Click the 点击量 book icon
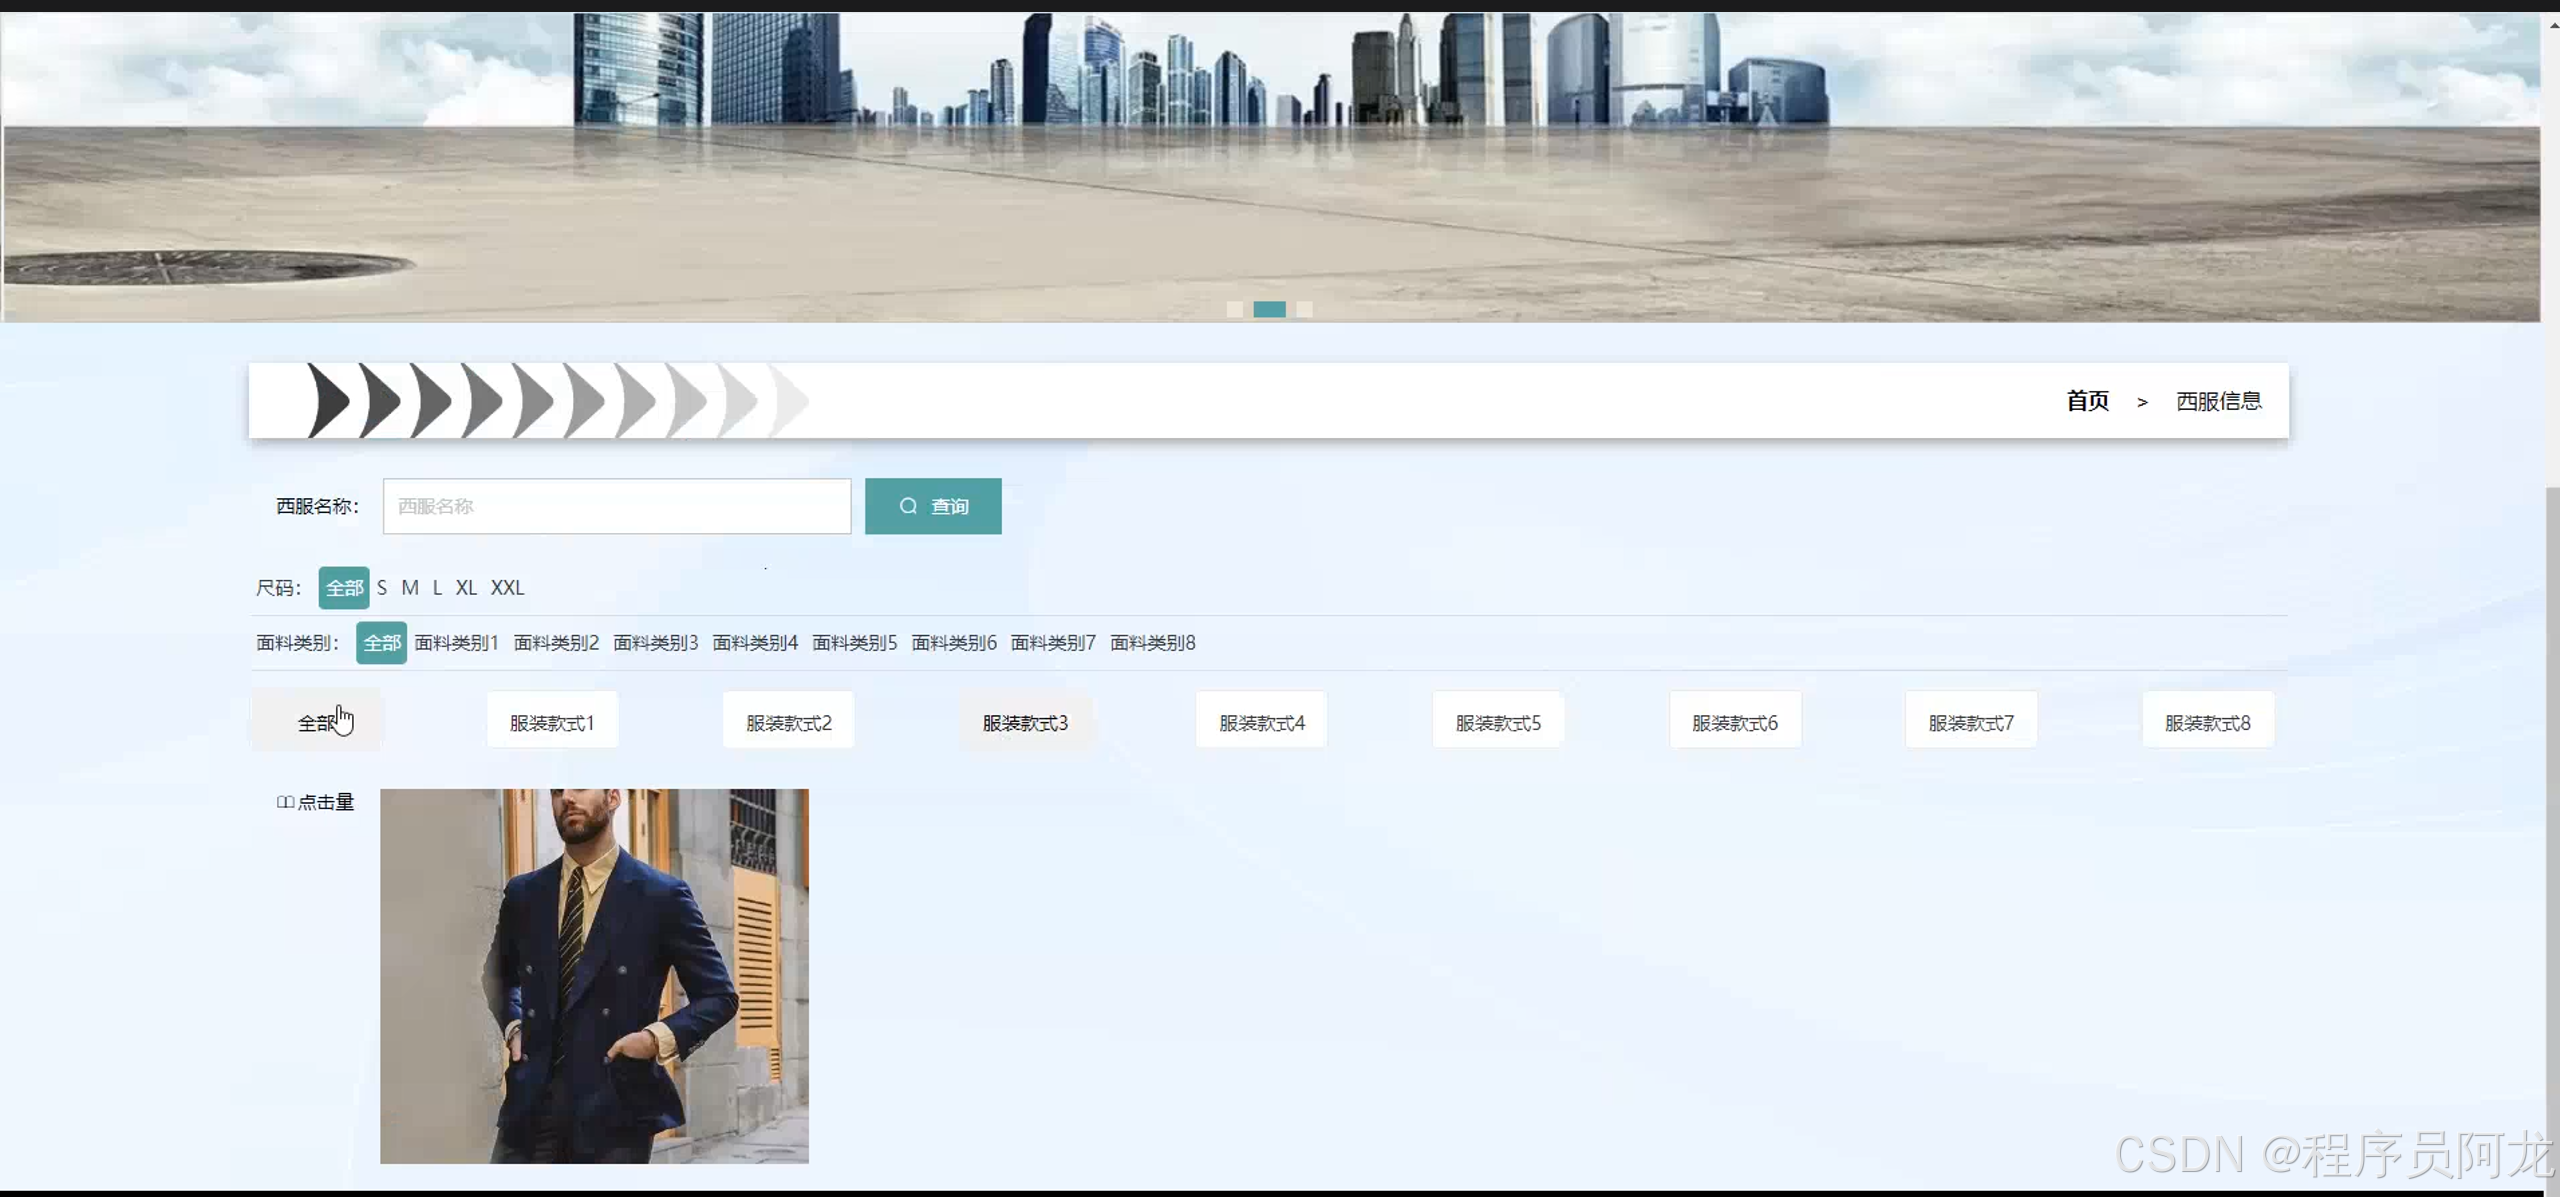The width and height of the screenshot is (2560, 1197). coord(285,802)
